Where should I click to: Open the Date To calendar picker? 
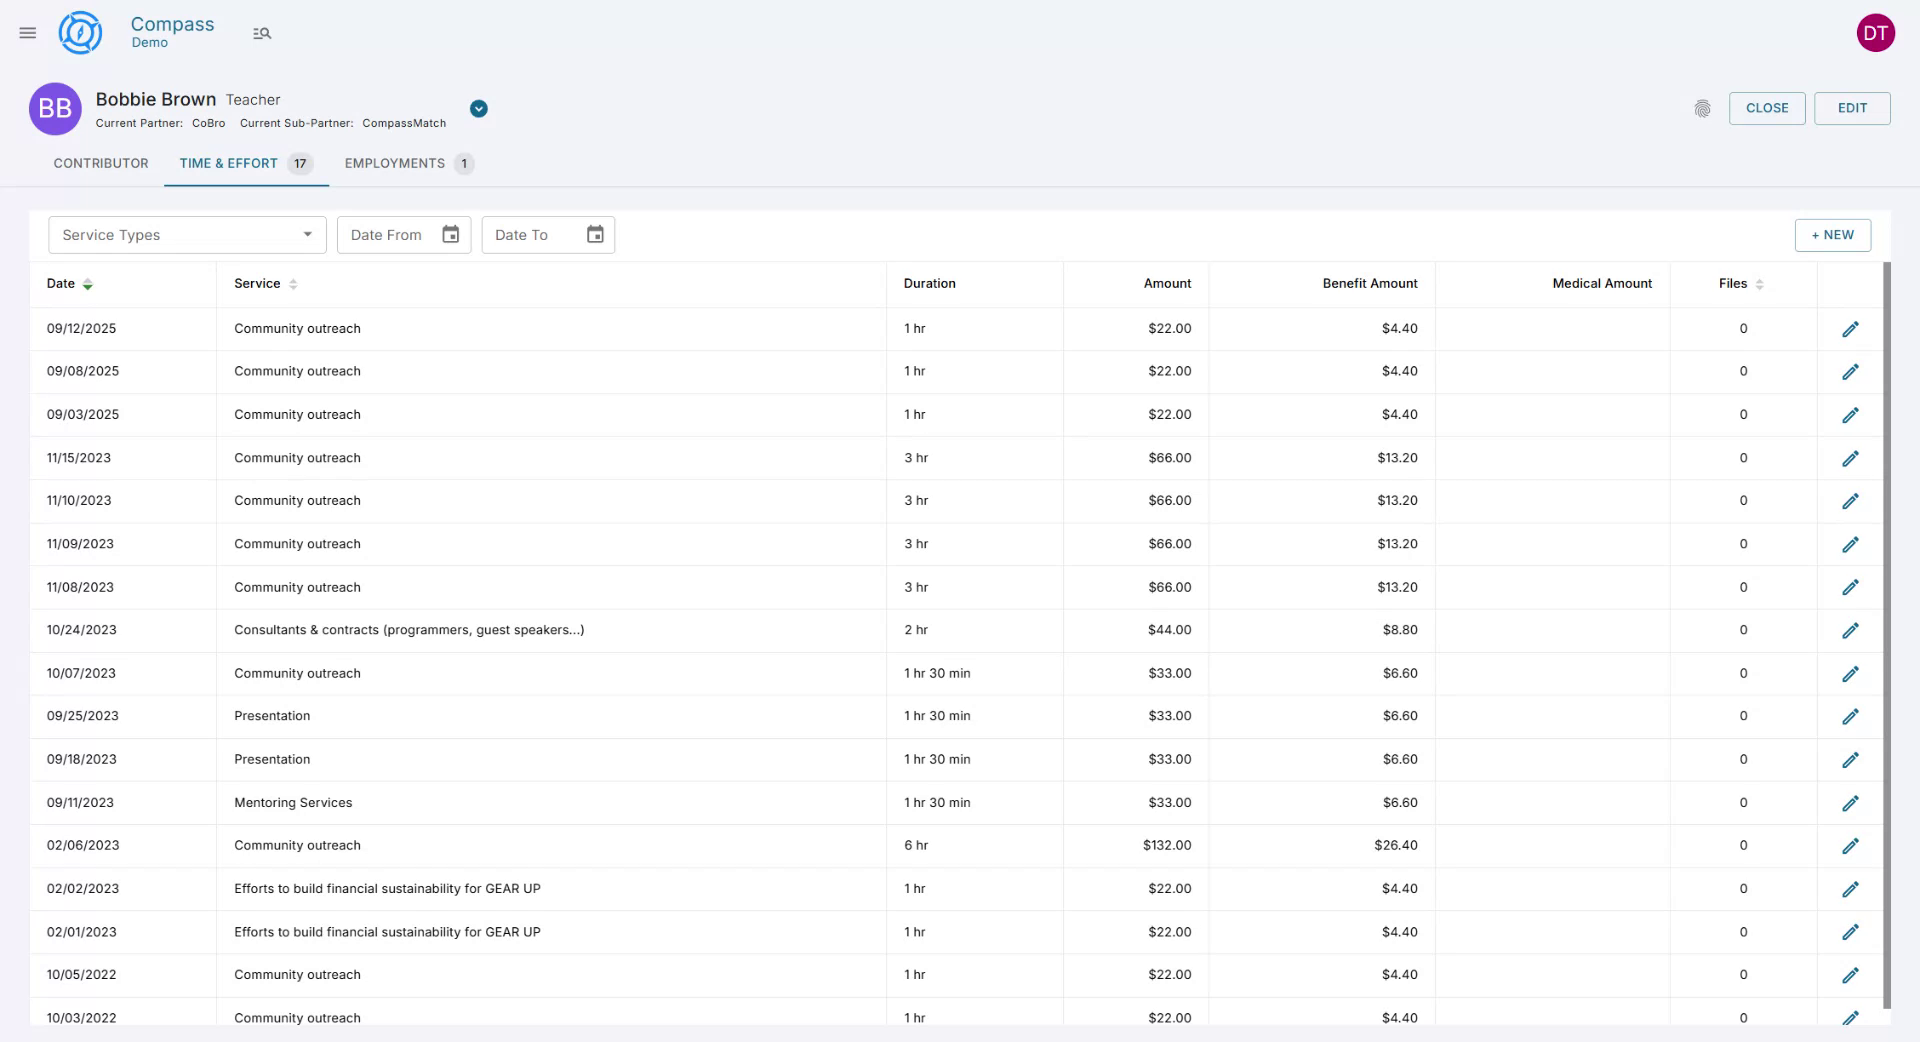point(594,234)
